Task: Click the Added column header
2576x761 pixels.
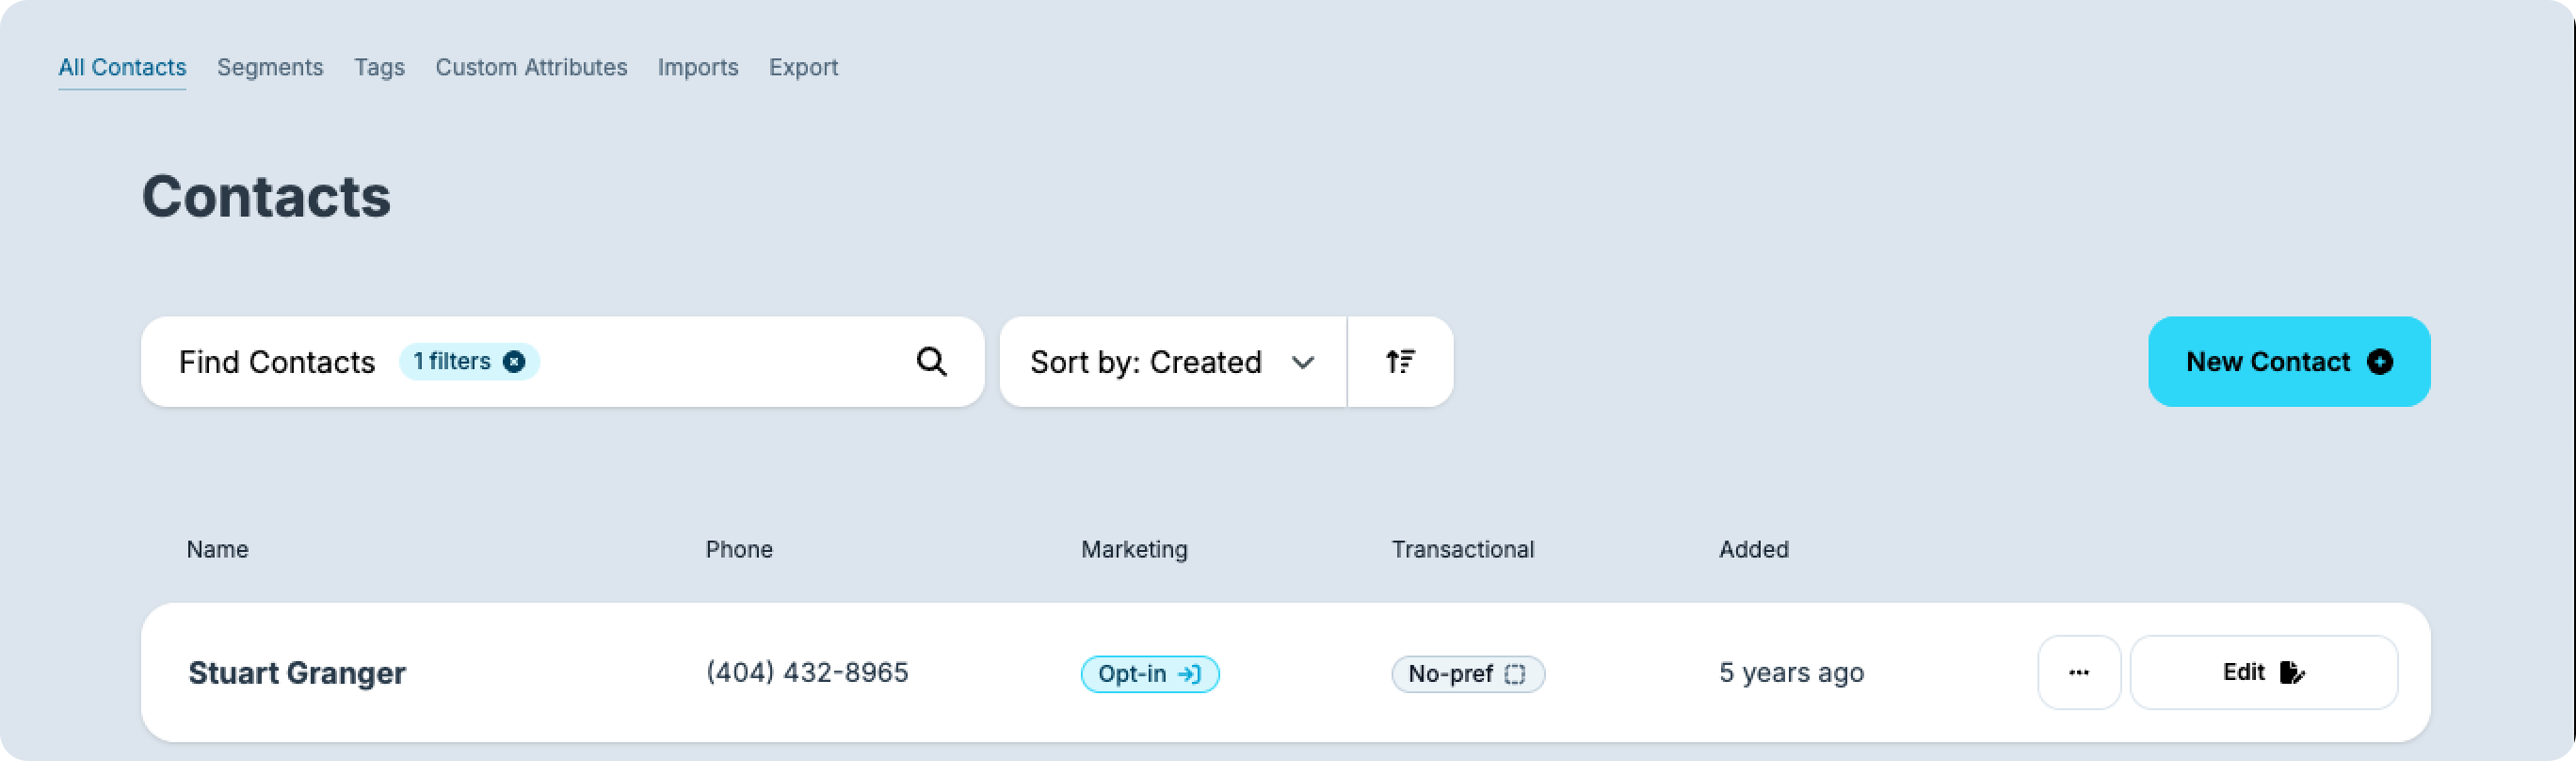Action: click(x=1753, y=549)
